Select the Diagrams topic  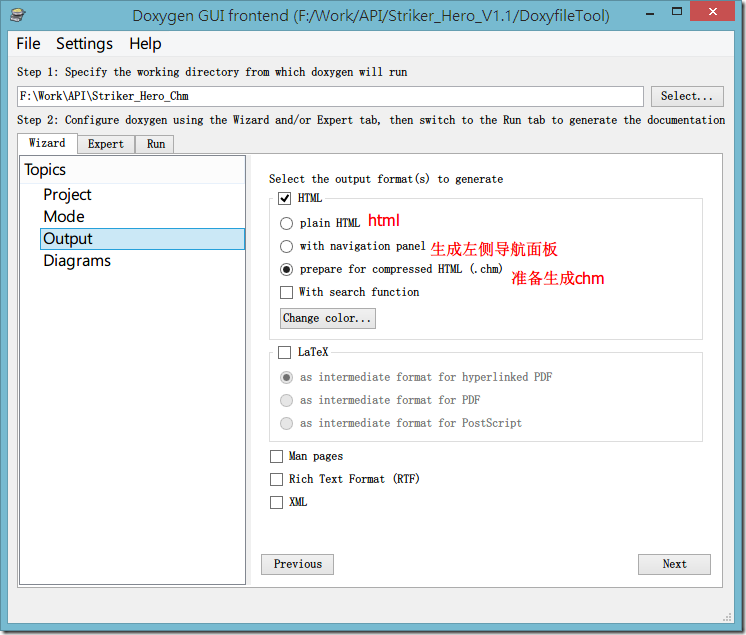point(77,261)
